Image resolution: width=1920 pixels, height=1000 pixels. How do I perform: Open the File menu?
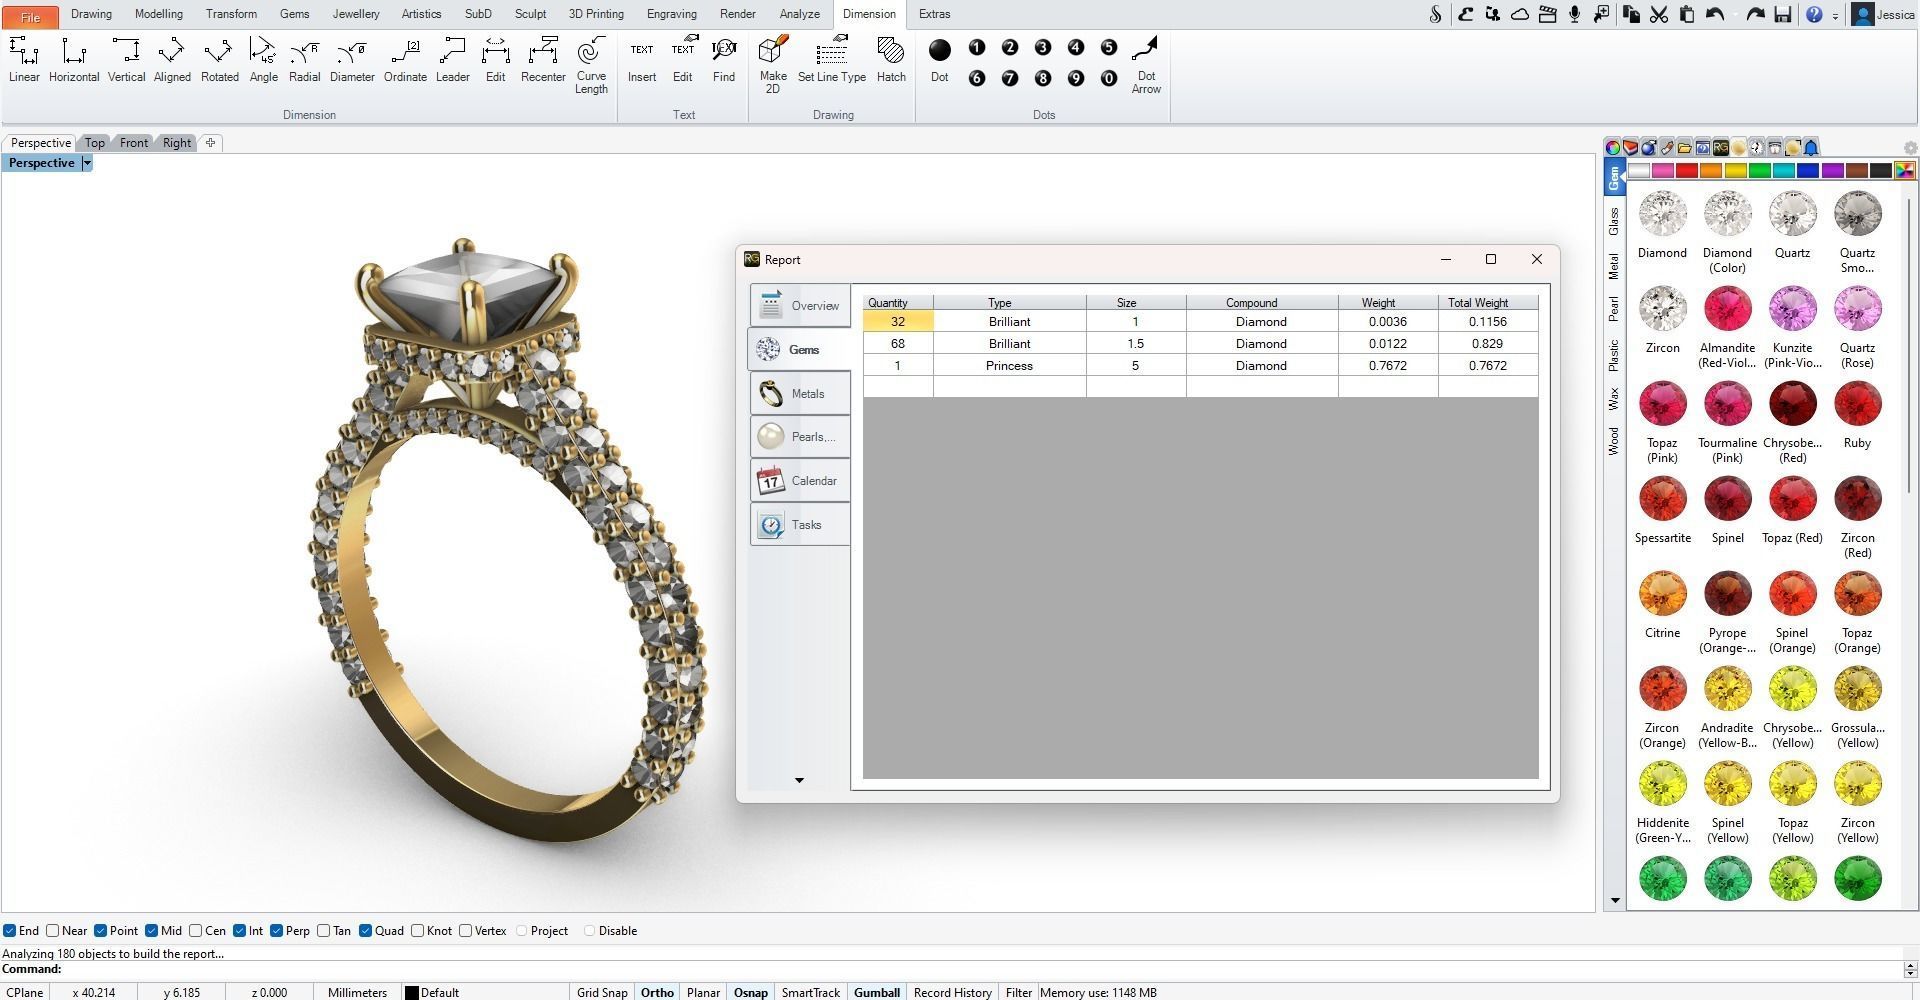click(30, 16)
